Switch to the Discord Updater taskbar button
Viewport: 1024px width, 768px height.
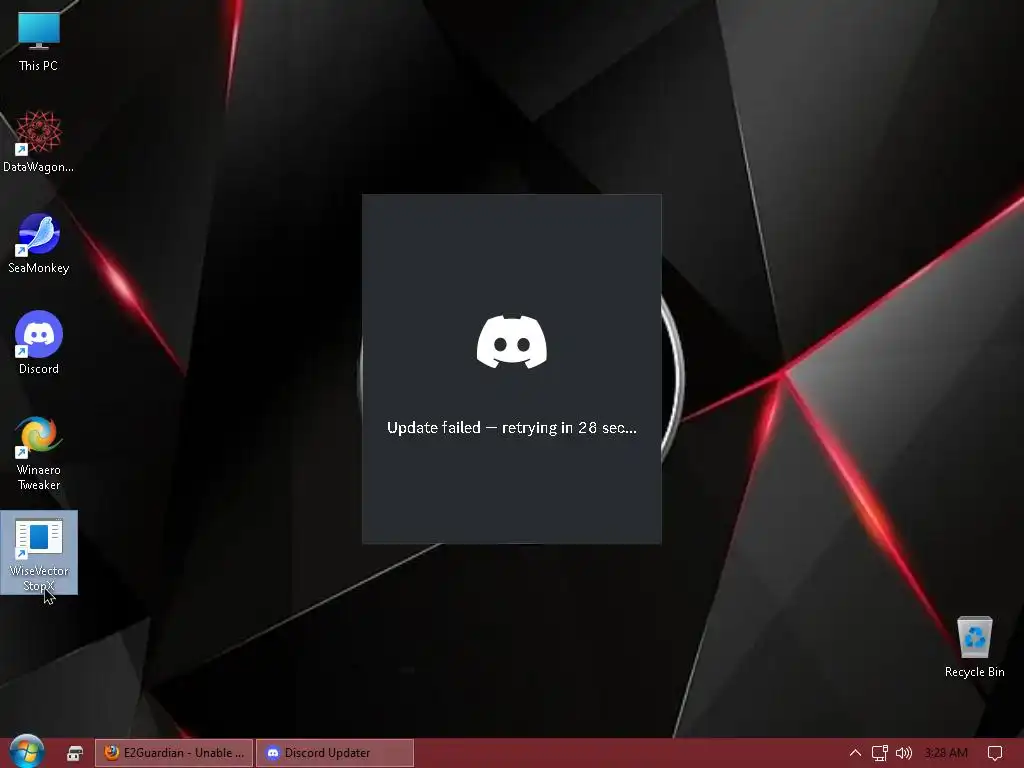335,753
